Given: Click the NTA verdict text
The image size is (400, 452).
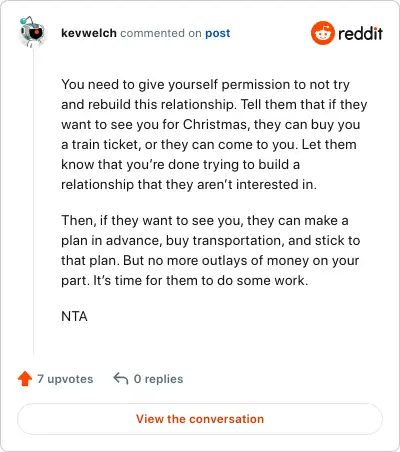Looking at the screenshot, I should pyautogui.click(x=74, y=316).
